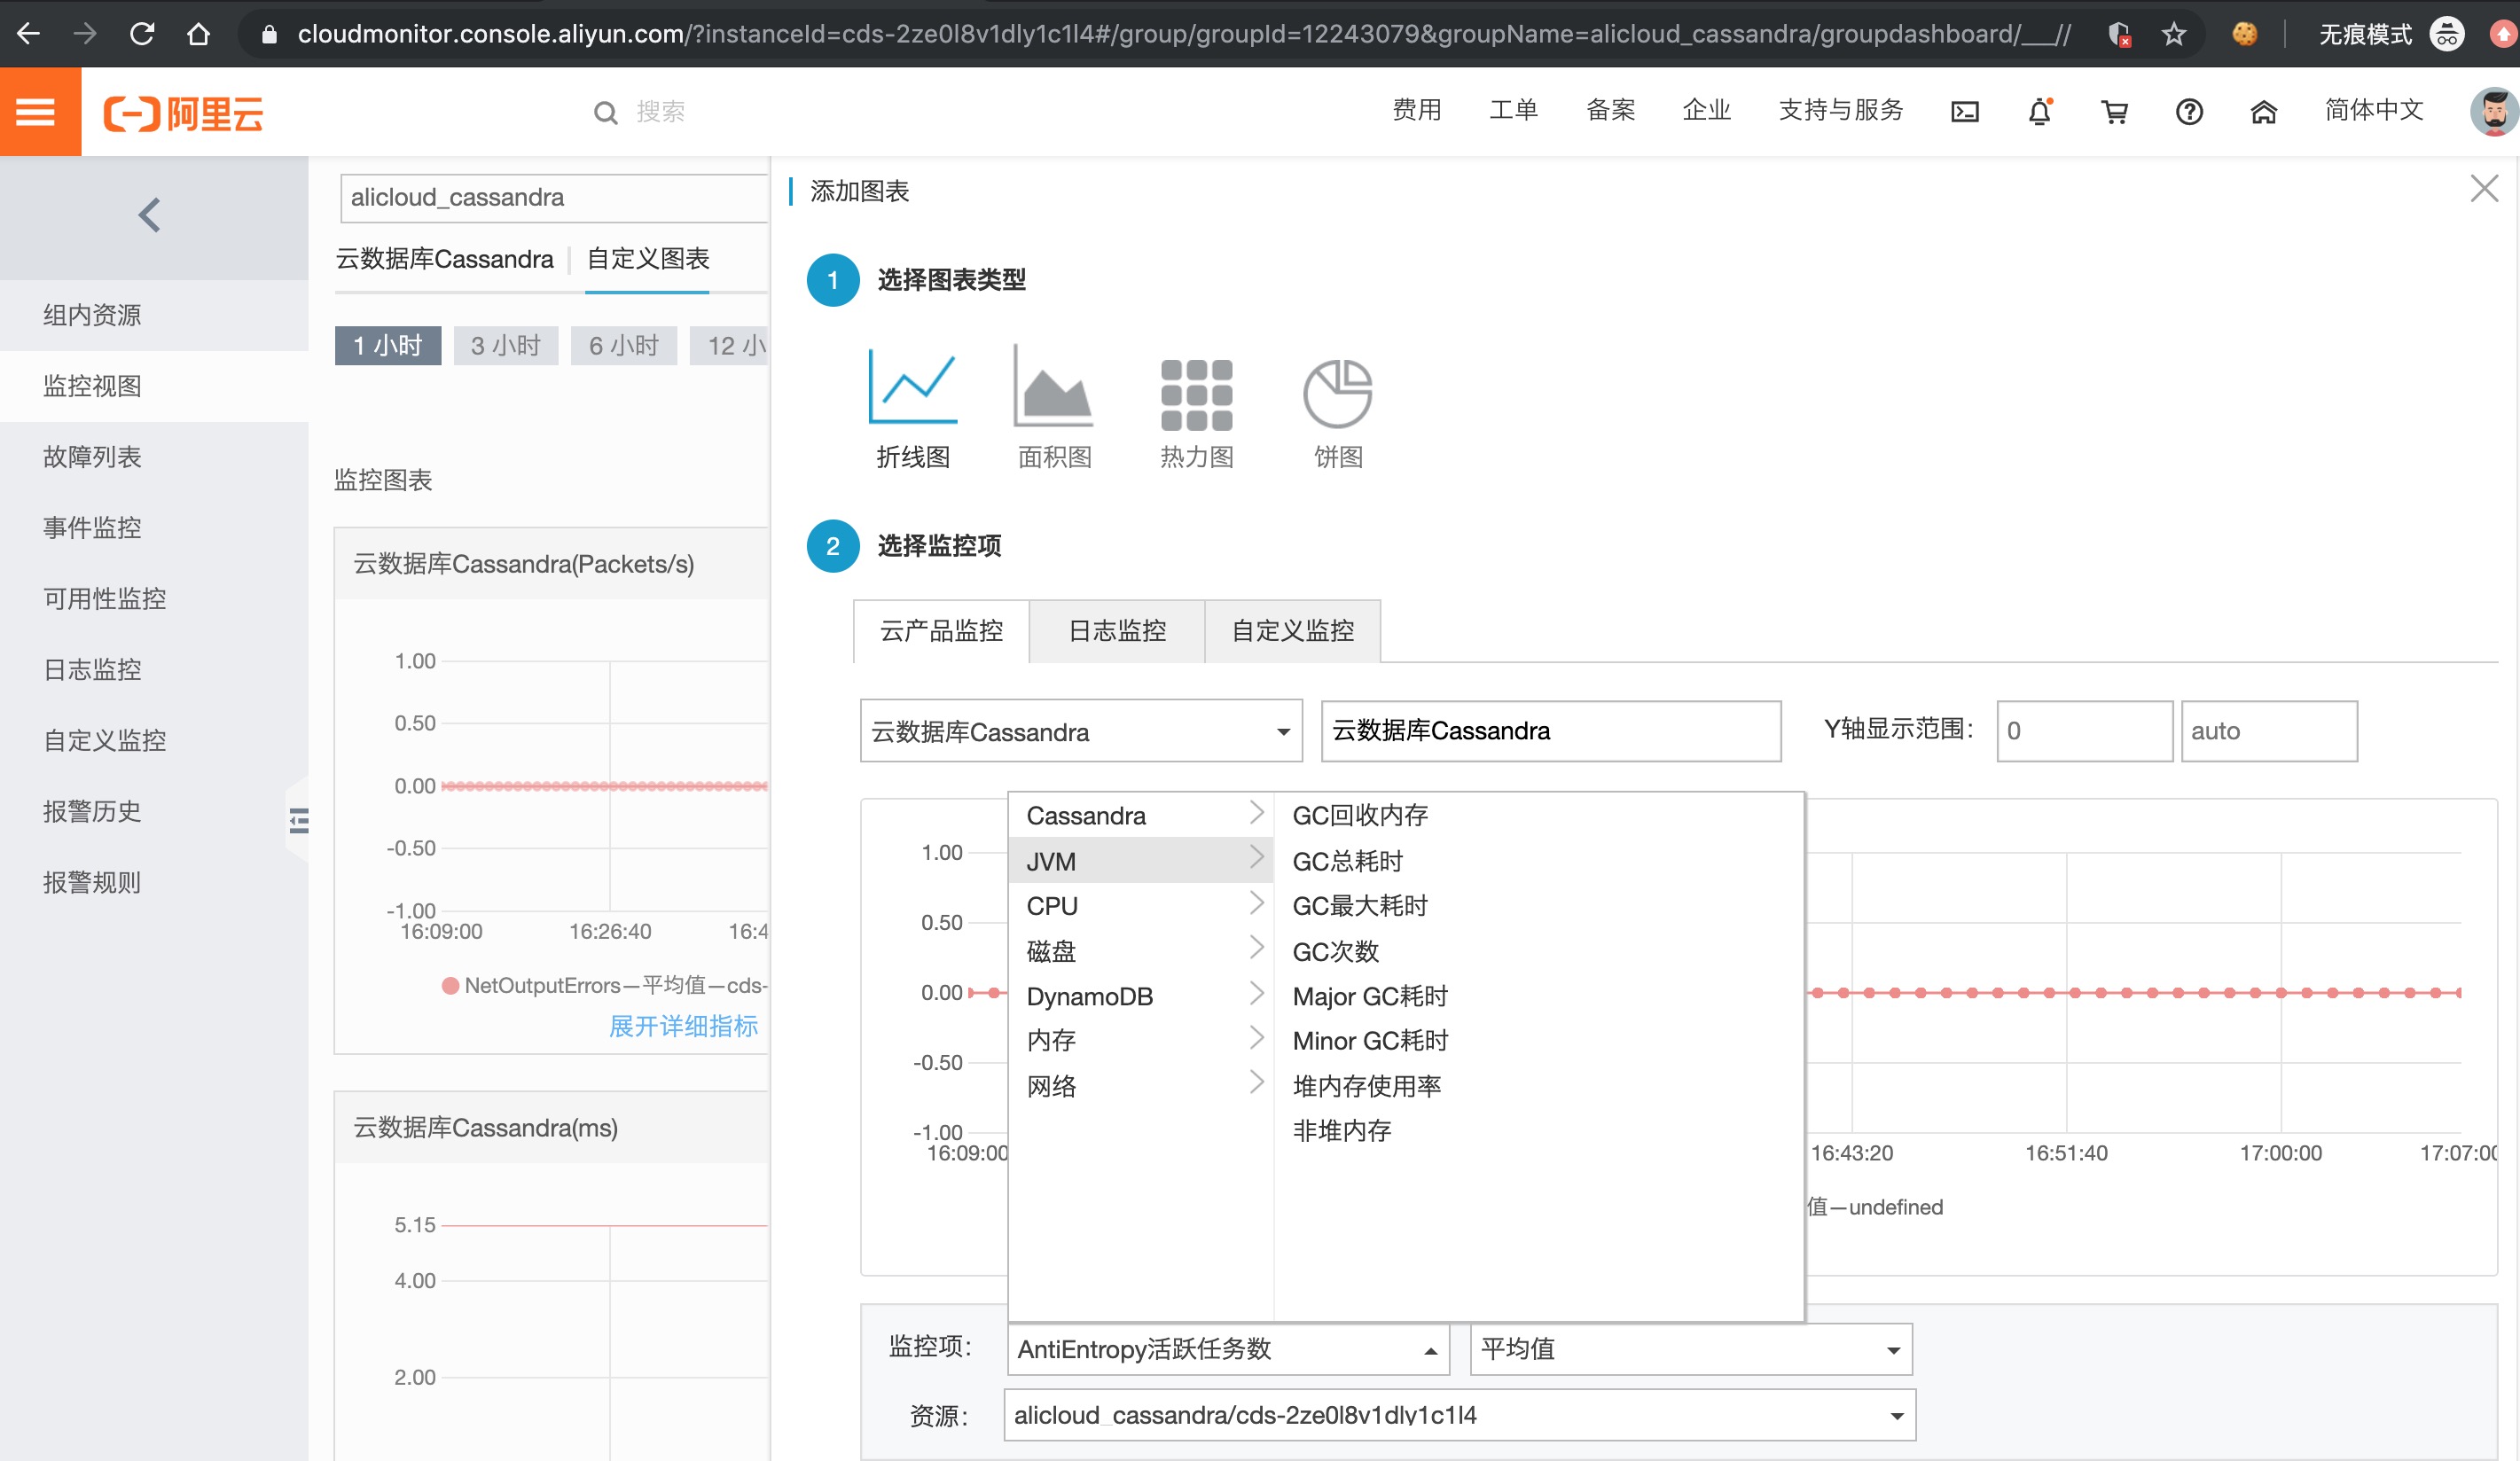Open the 监控项 AntiEntropy活跃任务数 dropdown
This screenshot has height=1461, width=2520.
pyautogui.click(x=1229, y=1349)
